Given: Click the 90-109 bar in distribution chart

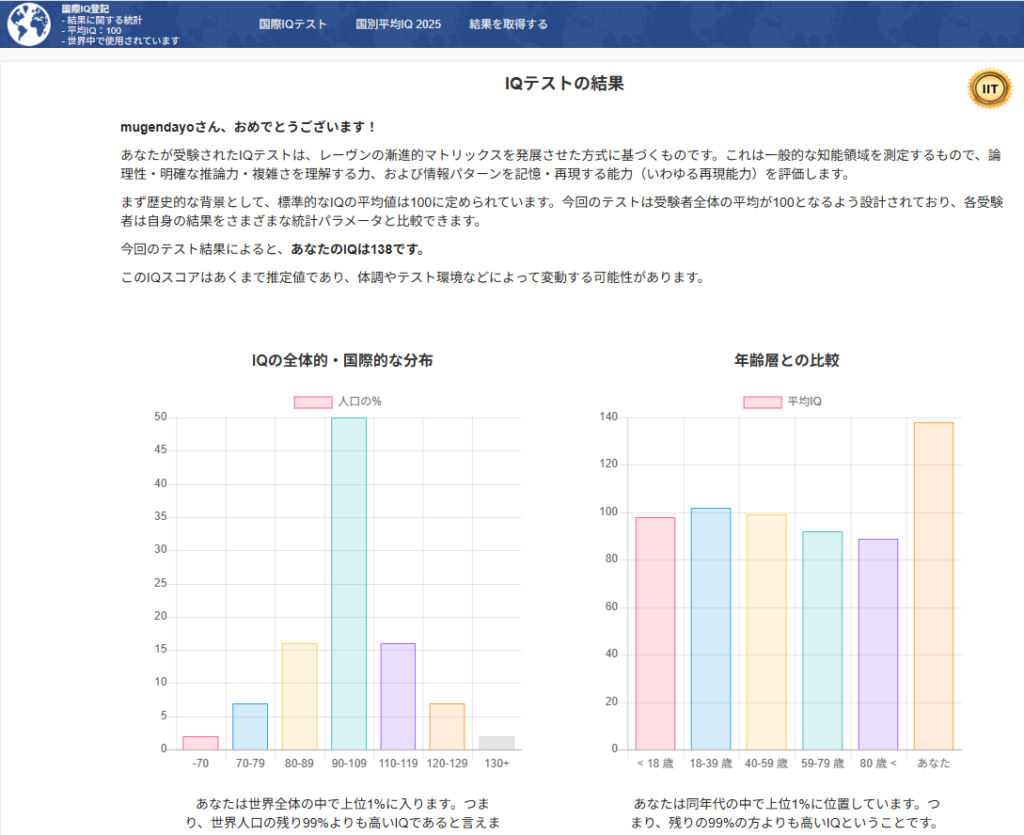Looking at the screenshot, I should click(349, 583).
